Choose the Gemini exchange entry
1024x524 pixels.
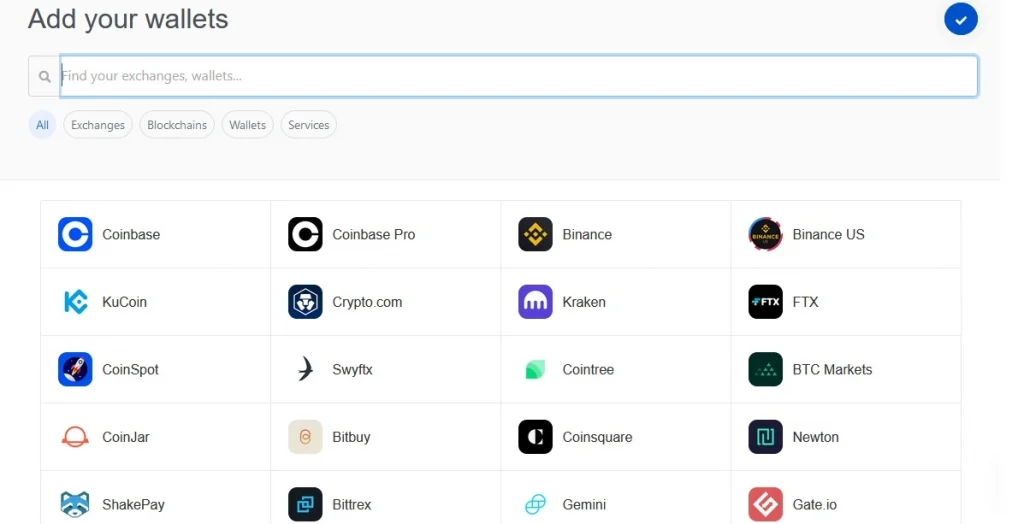(584, 504)
